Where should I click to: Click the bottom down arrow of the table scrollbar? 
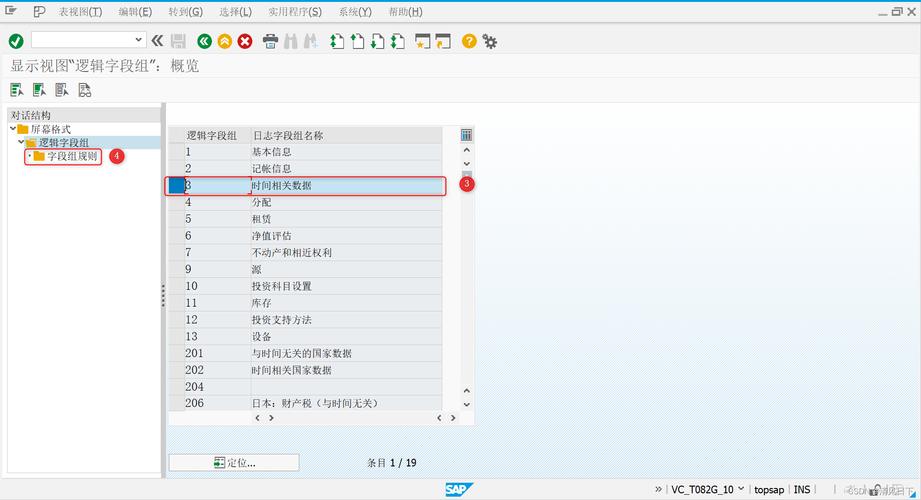(467, 405)
